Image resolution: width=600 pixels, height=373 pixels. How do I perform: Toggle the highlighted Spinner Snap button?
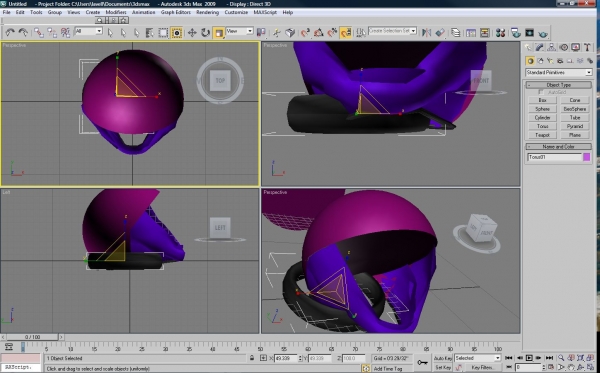tap(346, 33)
